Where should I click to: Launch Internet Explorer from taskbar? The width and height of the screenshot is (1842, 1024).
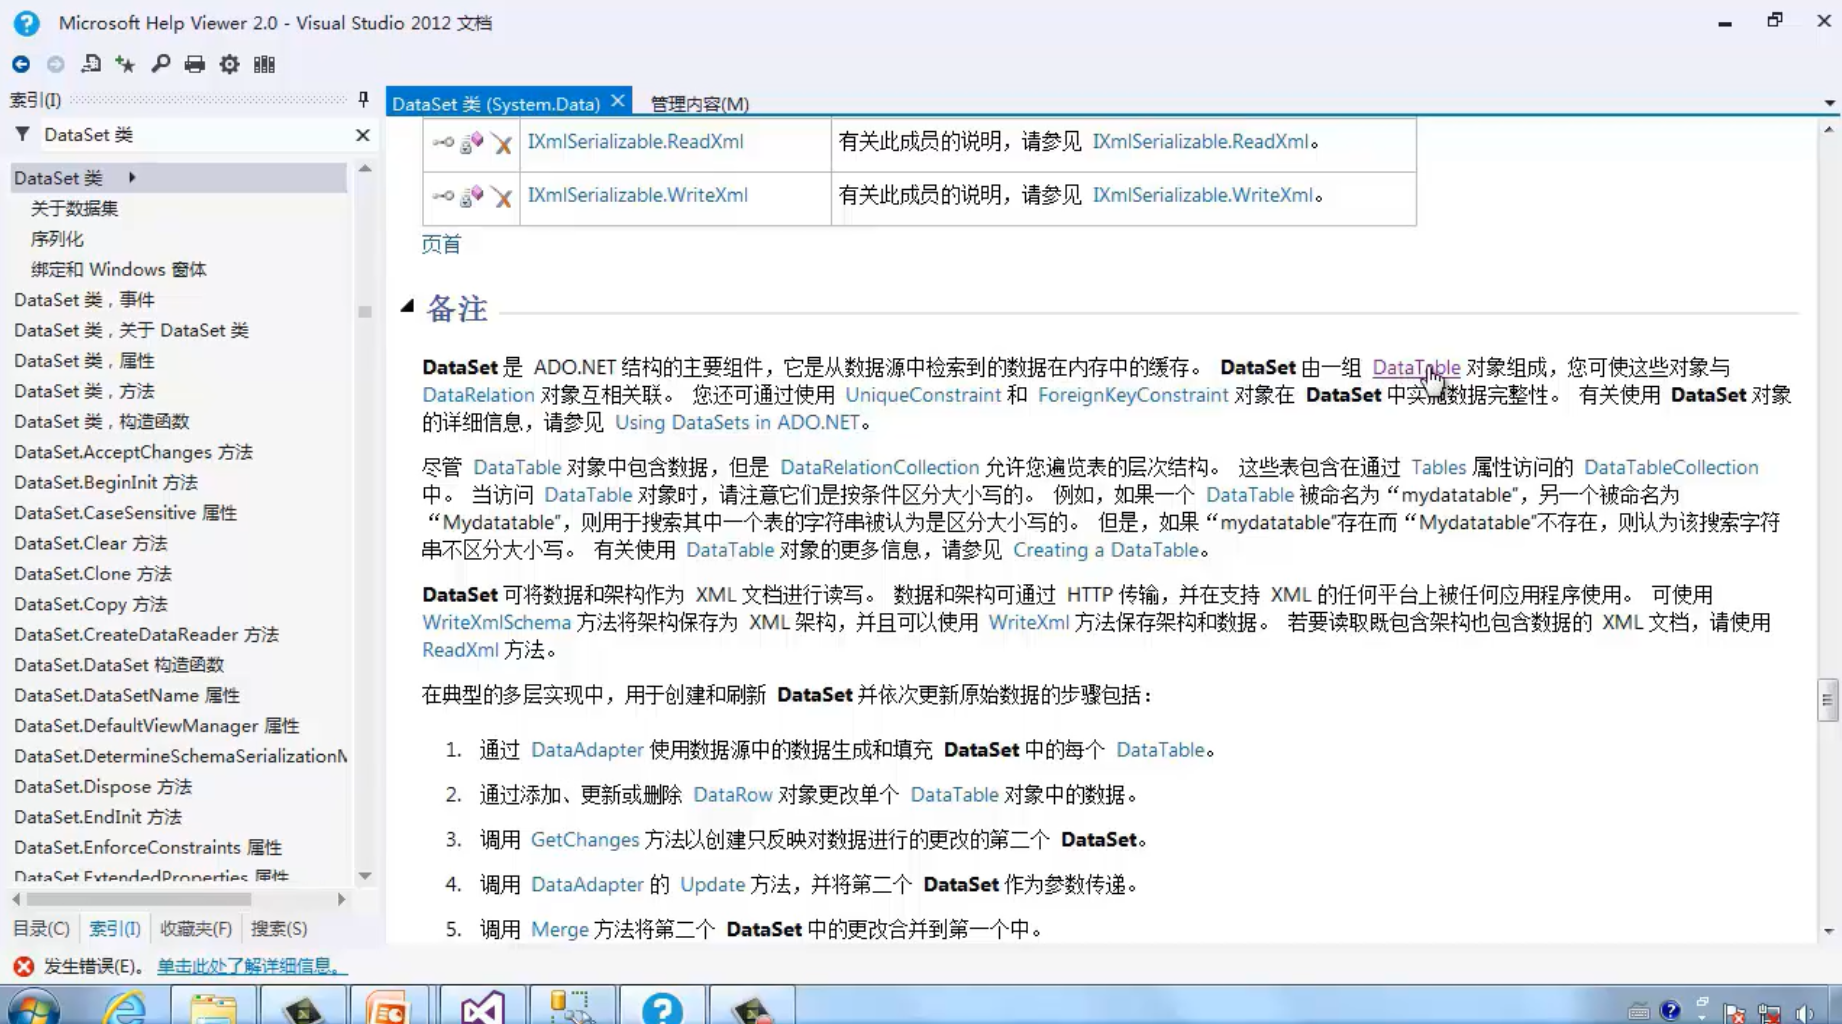(x=125, y=1008)
